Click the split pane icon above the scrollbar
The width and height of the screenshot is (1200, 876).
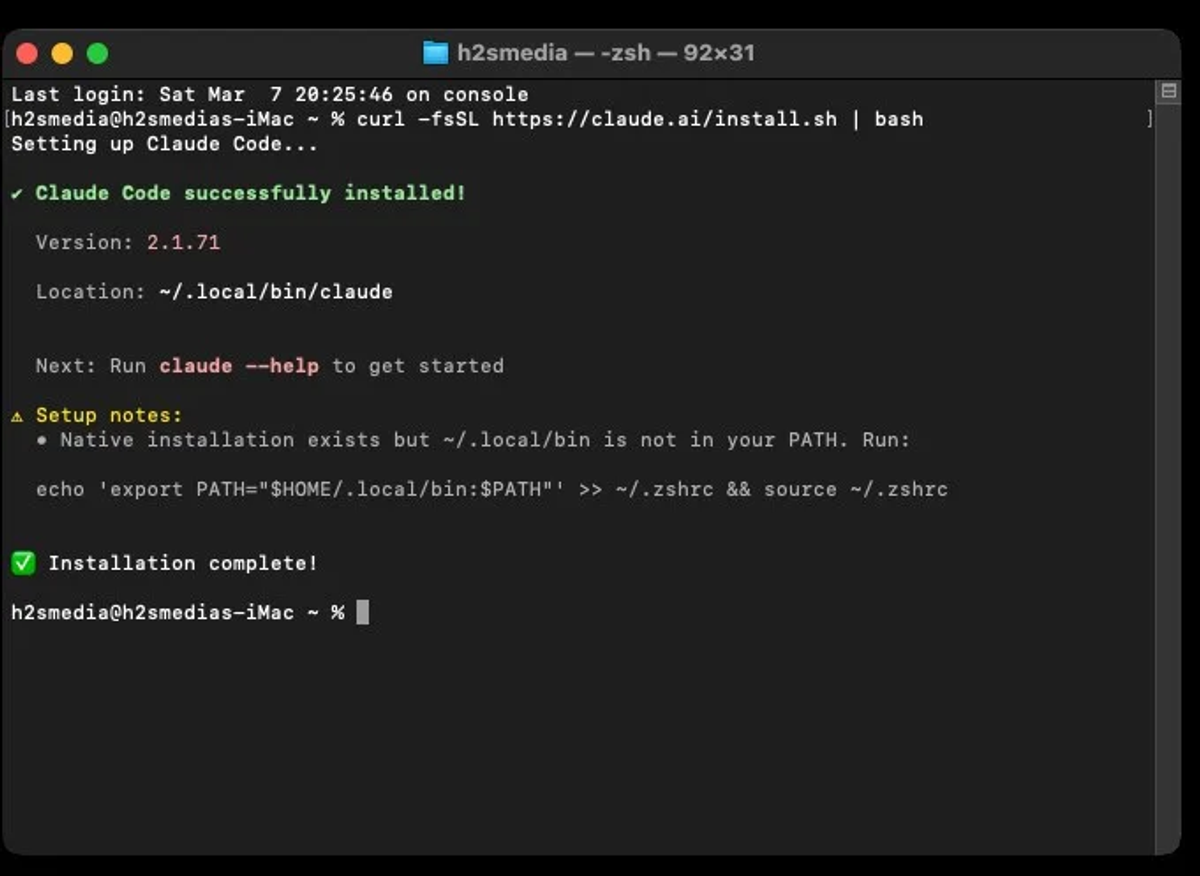click(1167, 92)
